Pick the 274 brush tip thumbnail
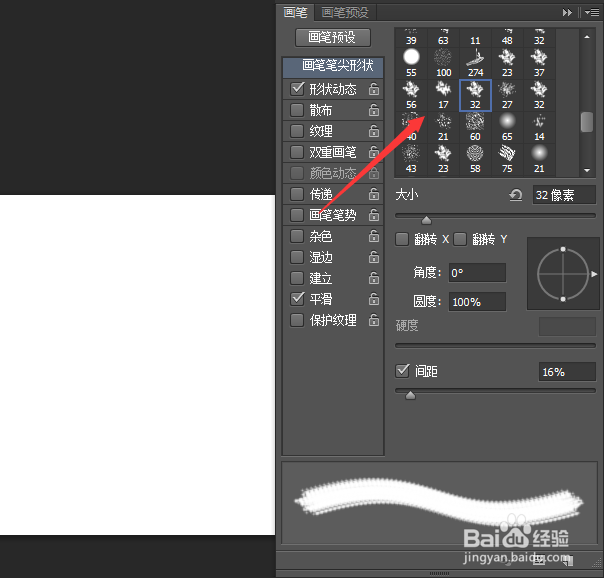The width and height of the screenshot is (604, 578). [475, 63]
